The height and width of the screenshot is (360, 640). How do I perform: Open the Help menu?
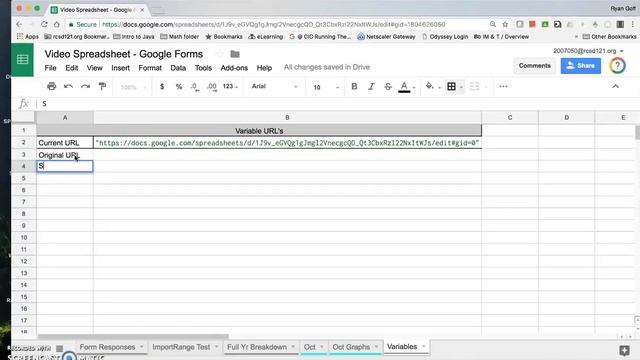click(x=264, y=68)
